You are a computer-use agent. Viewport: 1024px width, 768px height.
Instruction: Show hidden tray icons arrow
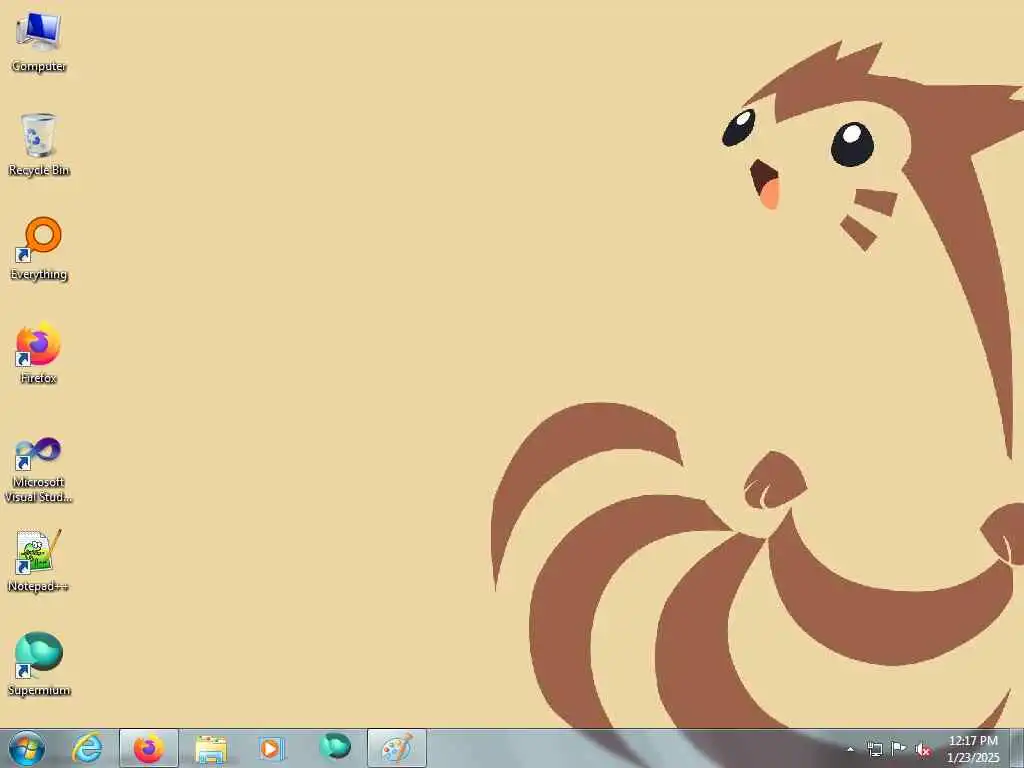click(x=850, y=749)
